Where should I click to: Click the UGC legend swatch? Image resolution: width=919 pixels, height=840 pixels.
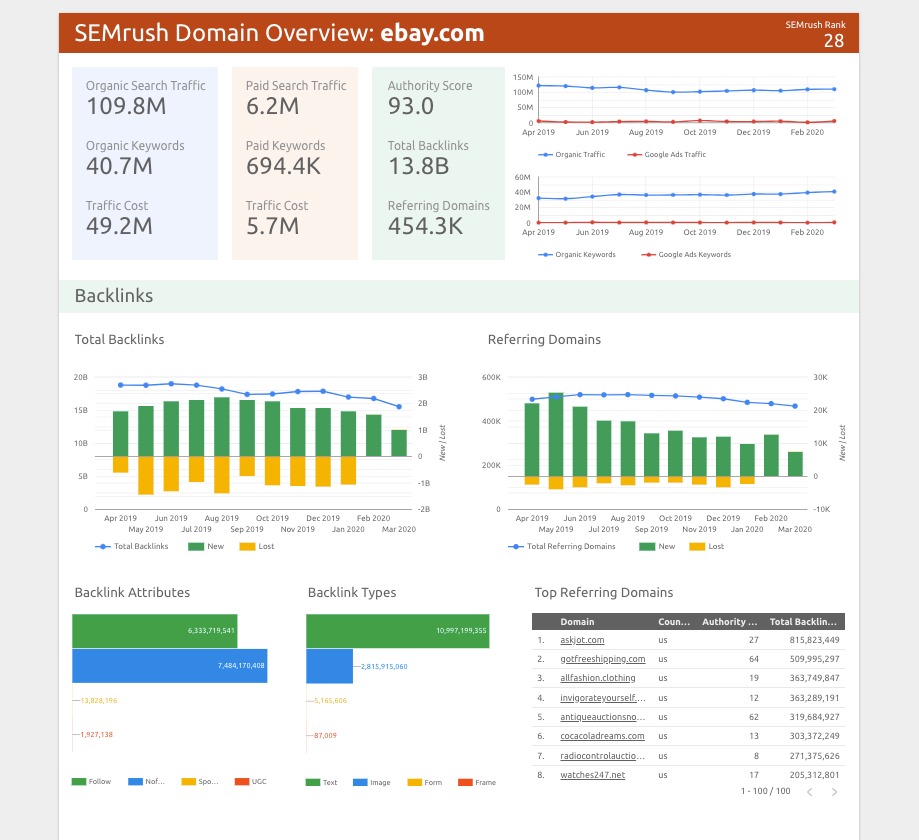[x=242, y=781]
